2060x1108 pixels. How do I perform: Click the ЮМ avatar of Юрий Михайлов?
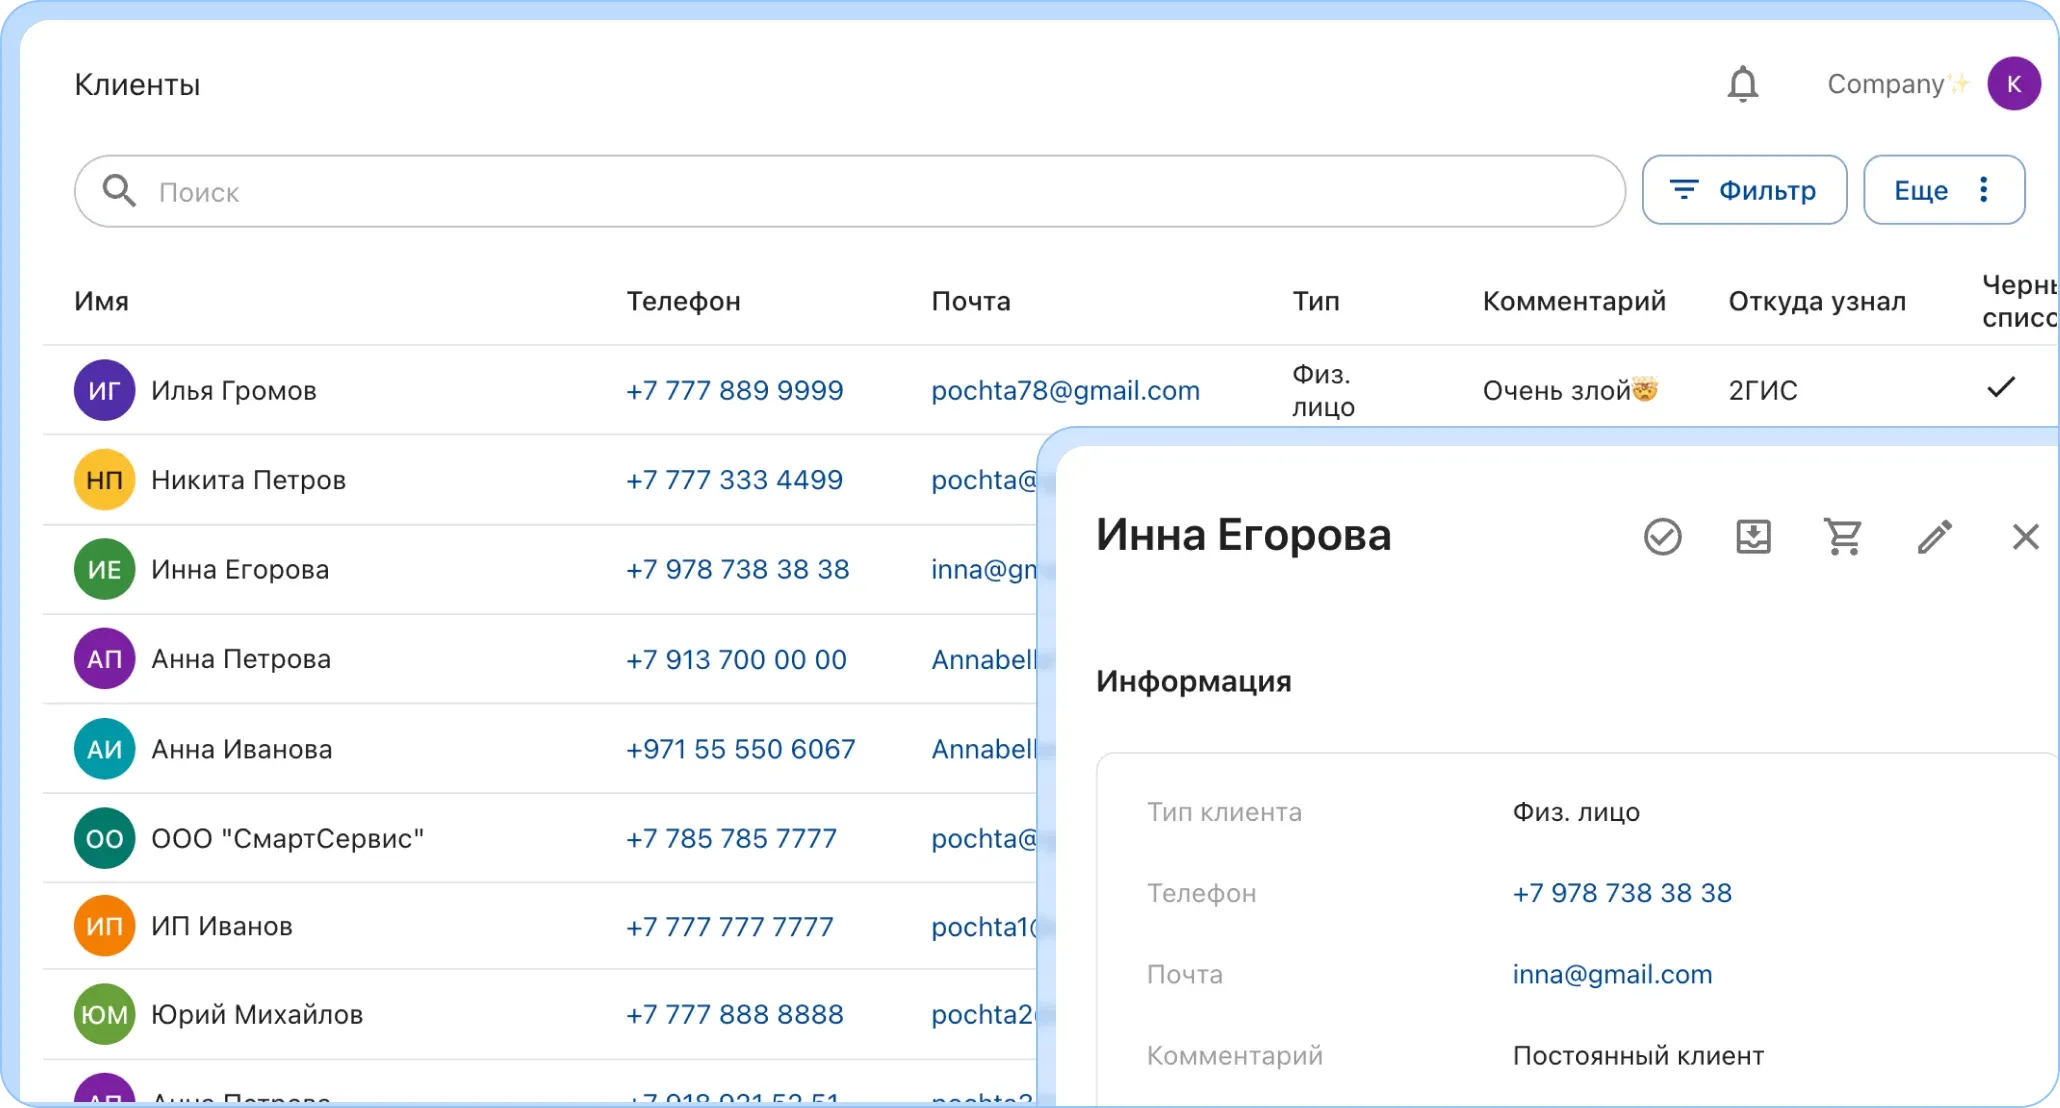tap(104, 1015)
